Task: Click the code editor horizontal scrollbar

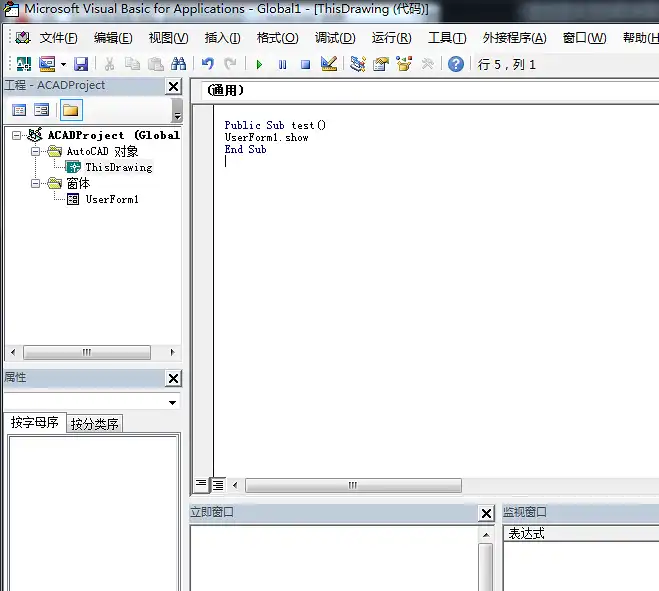Action: (352, 485)
